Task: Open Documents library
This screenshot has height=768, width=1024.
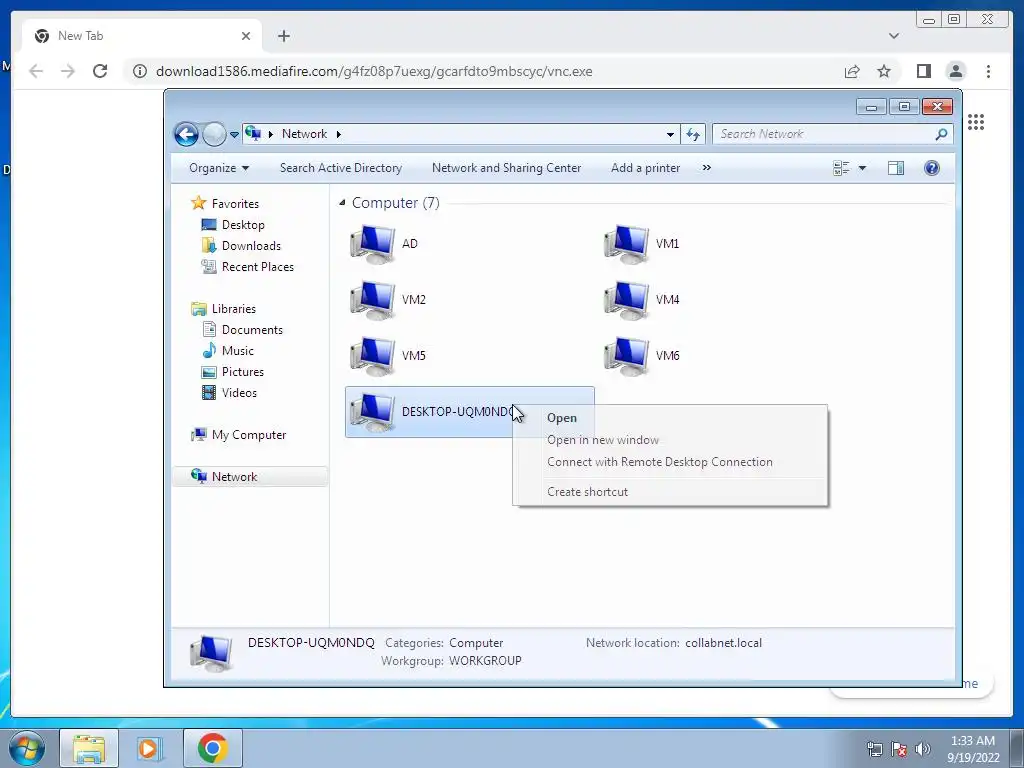Action: pos(242,330)
